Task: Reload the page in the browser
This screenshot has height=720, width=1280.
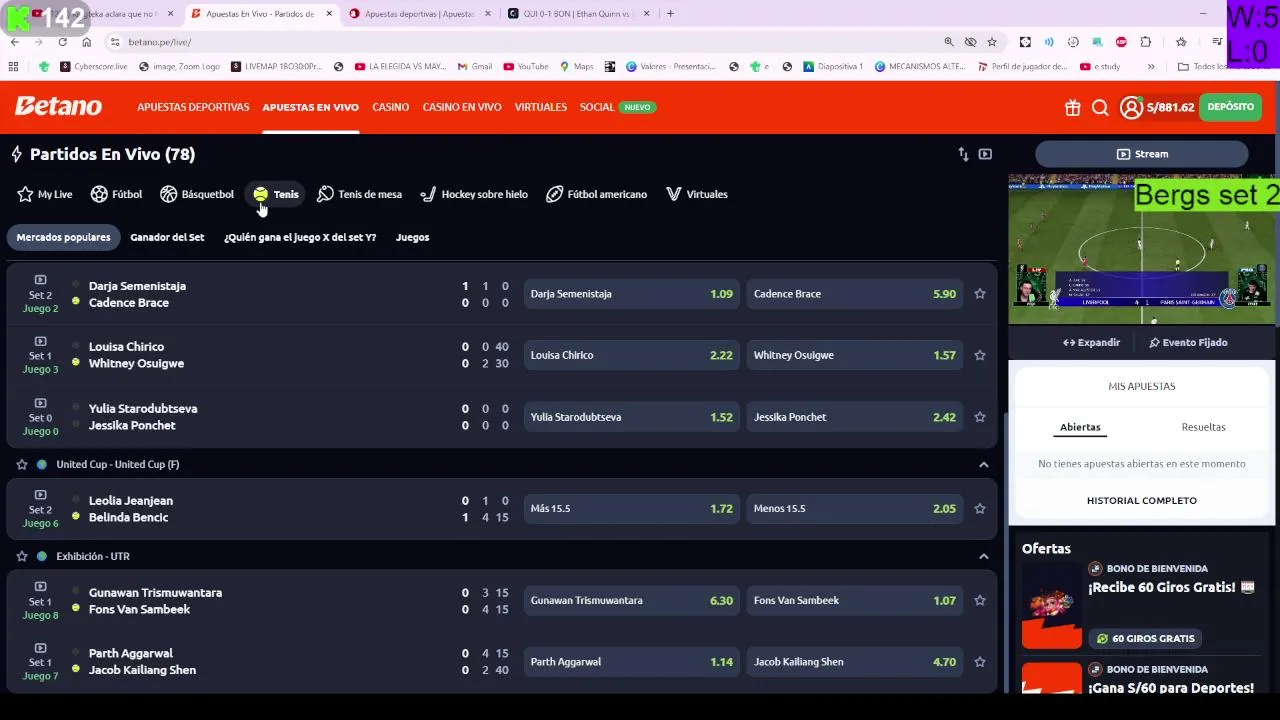Action: click(62, 42)
